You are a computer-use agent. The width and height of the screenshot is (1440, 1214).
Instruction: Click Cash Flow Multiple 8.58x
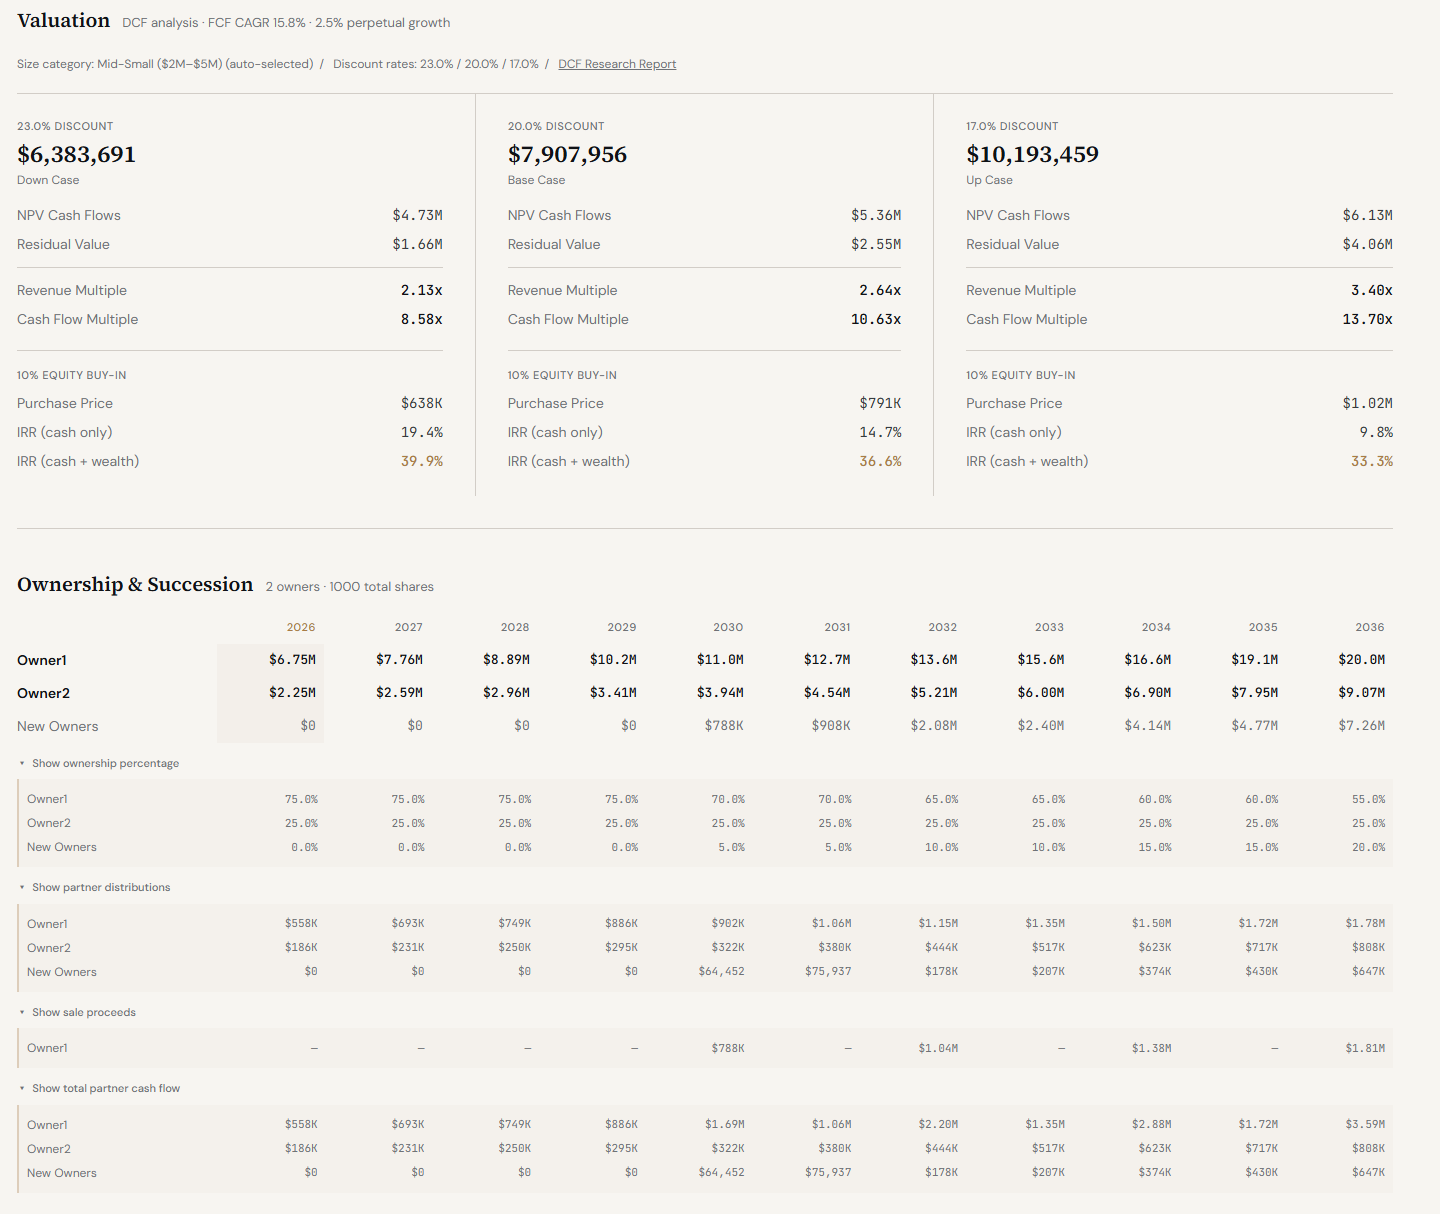(x=421, y=319)
